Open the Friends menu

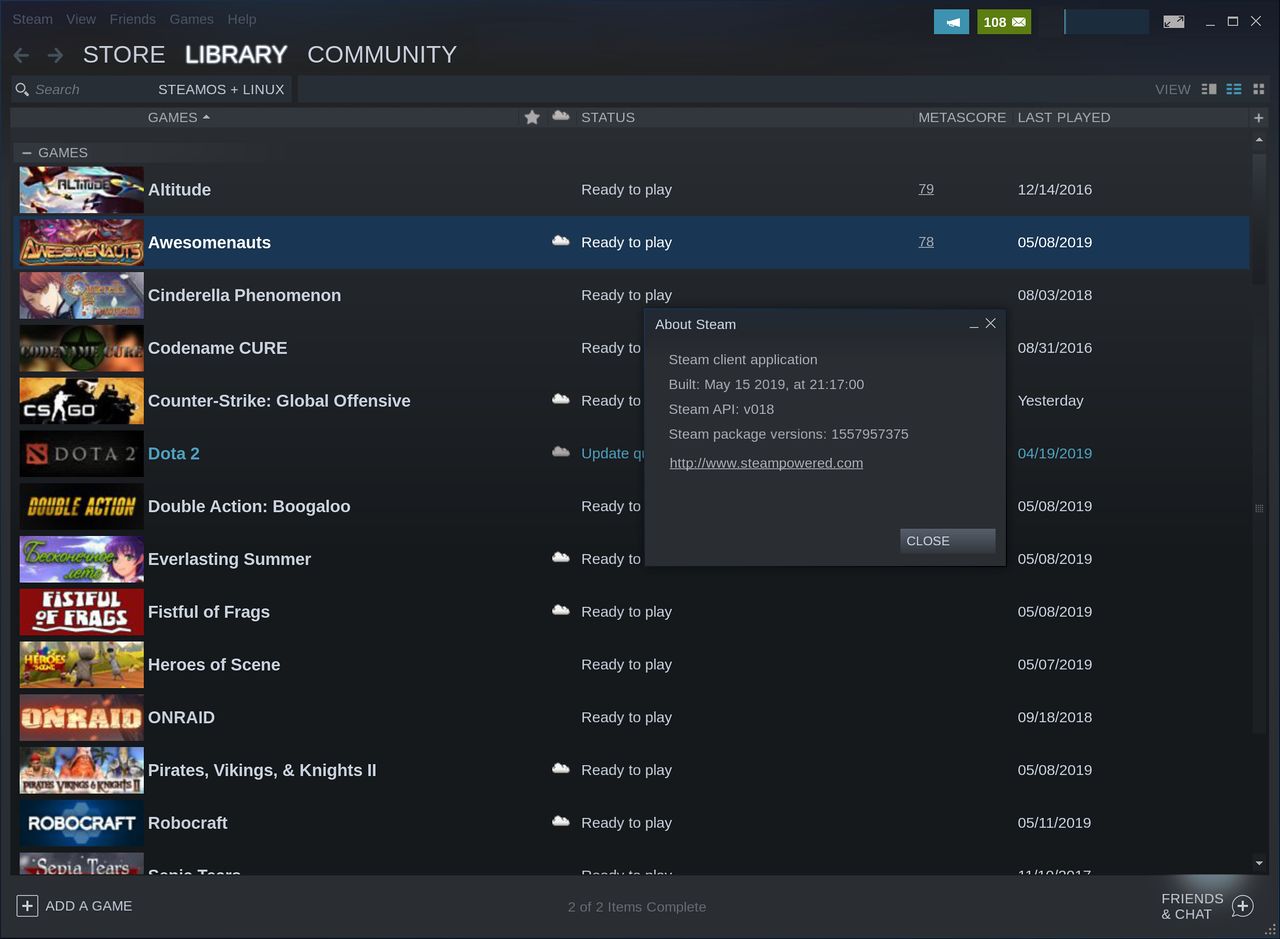tap(132, 19)
